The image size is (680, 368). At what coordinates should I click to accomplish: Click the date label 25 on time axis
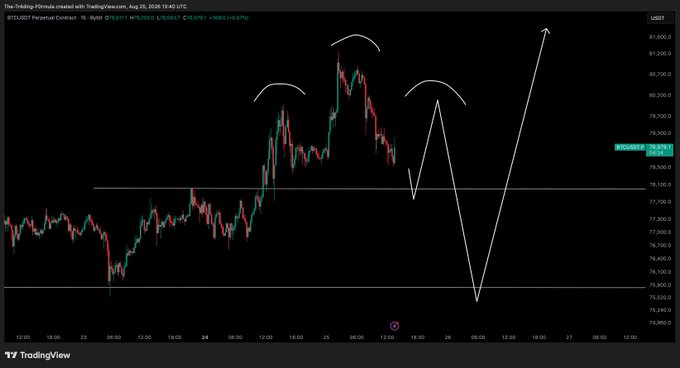(327, 337)
